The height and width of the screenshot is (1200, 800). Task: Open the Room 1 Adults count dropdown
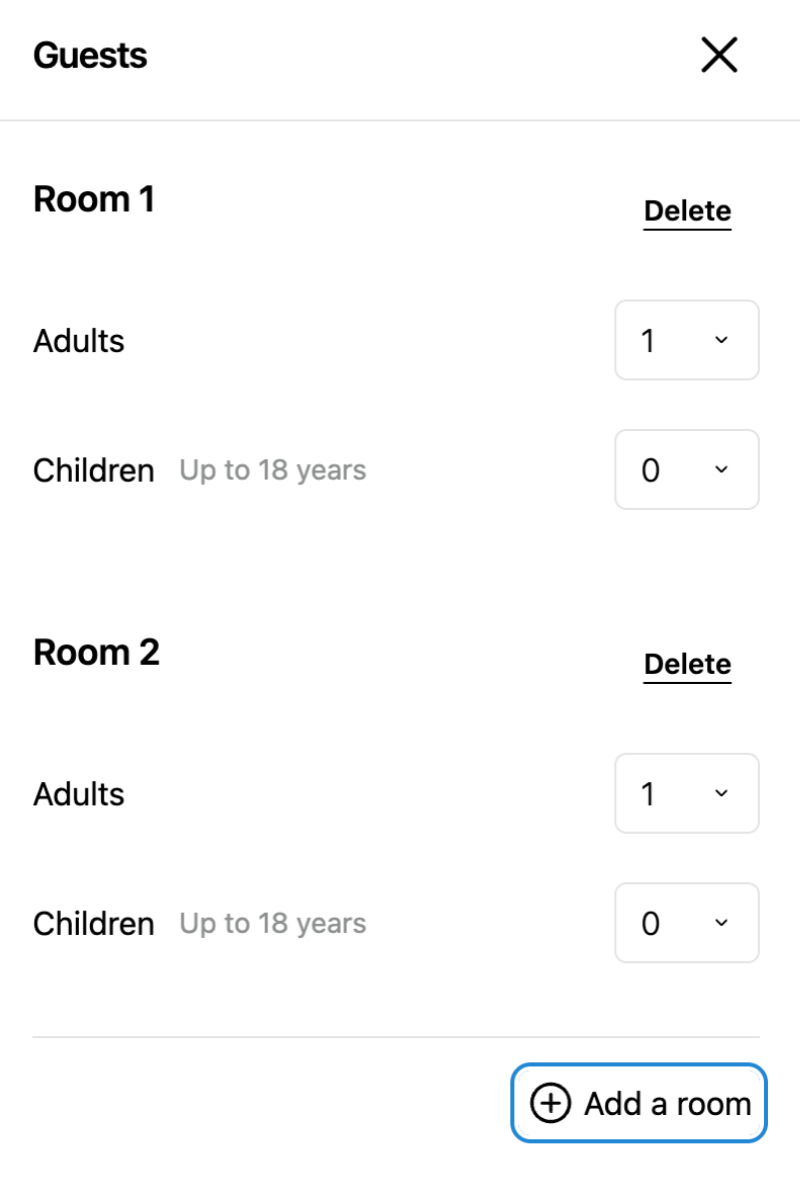click(686, 340)
